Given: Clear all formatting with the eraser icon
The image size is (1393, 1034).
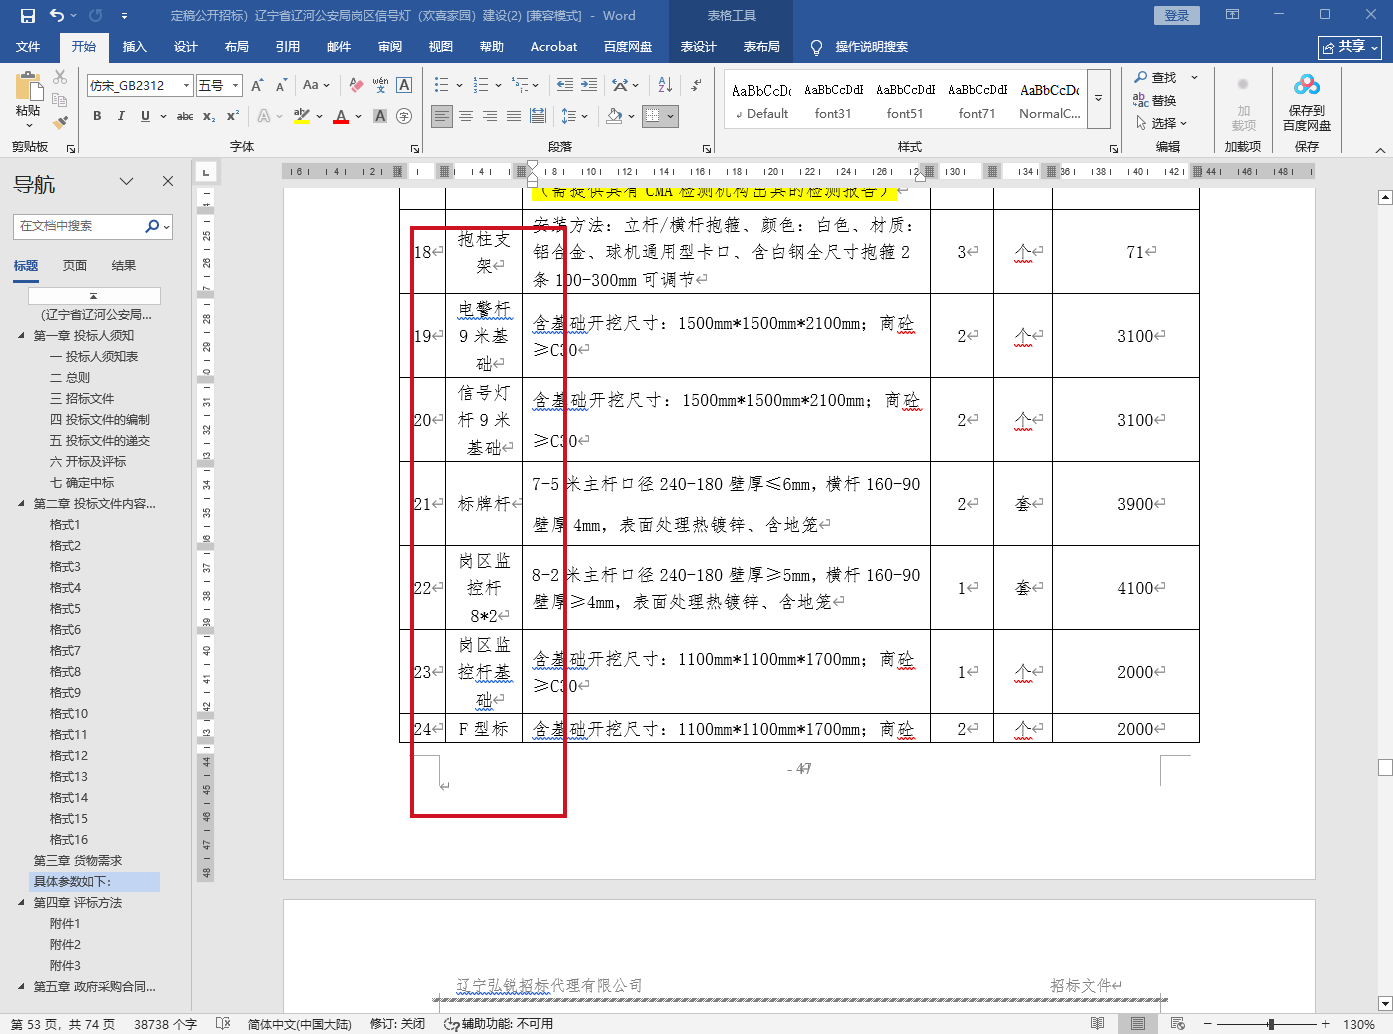Looking at the screenshot, I should point(356,86).
